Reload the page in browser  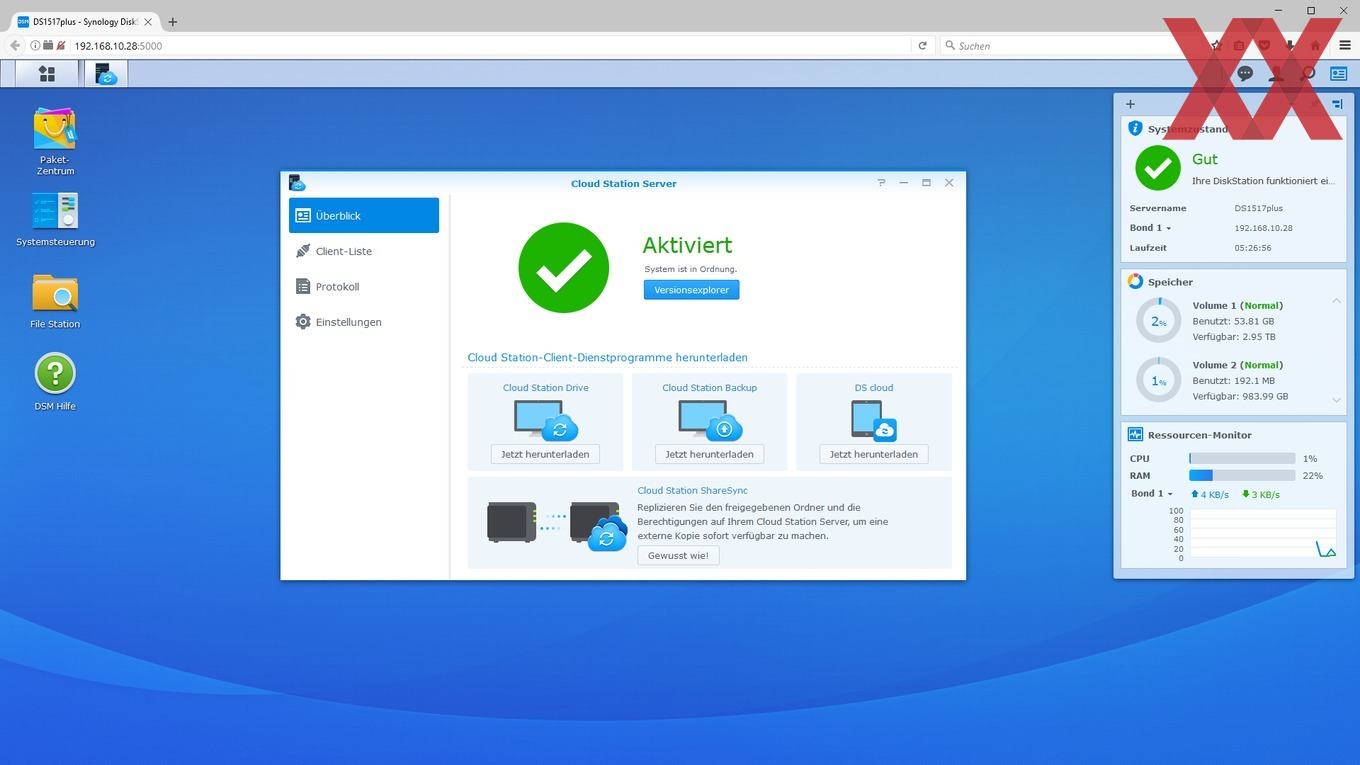922,45
